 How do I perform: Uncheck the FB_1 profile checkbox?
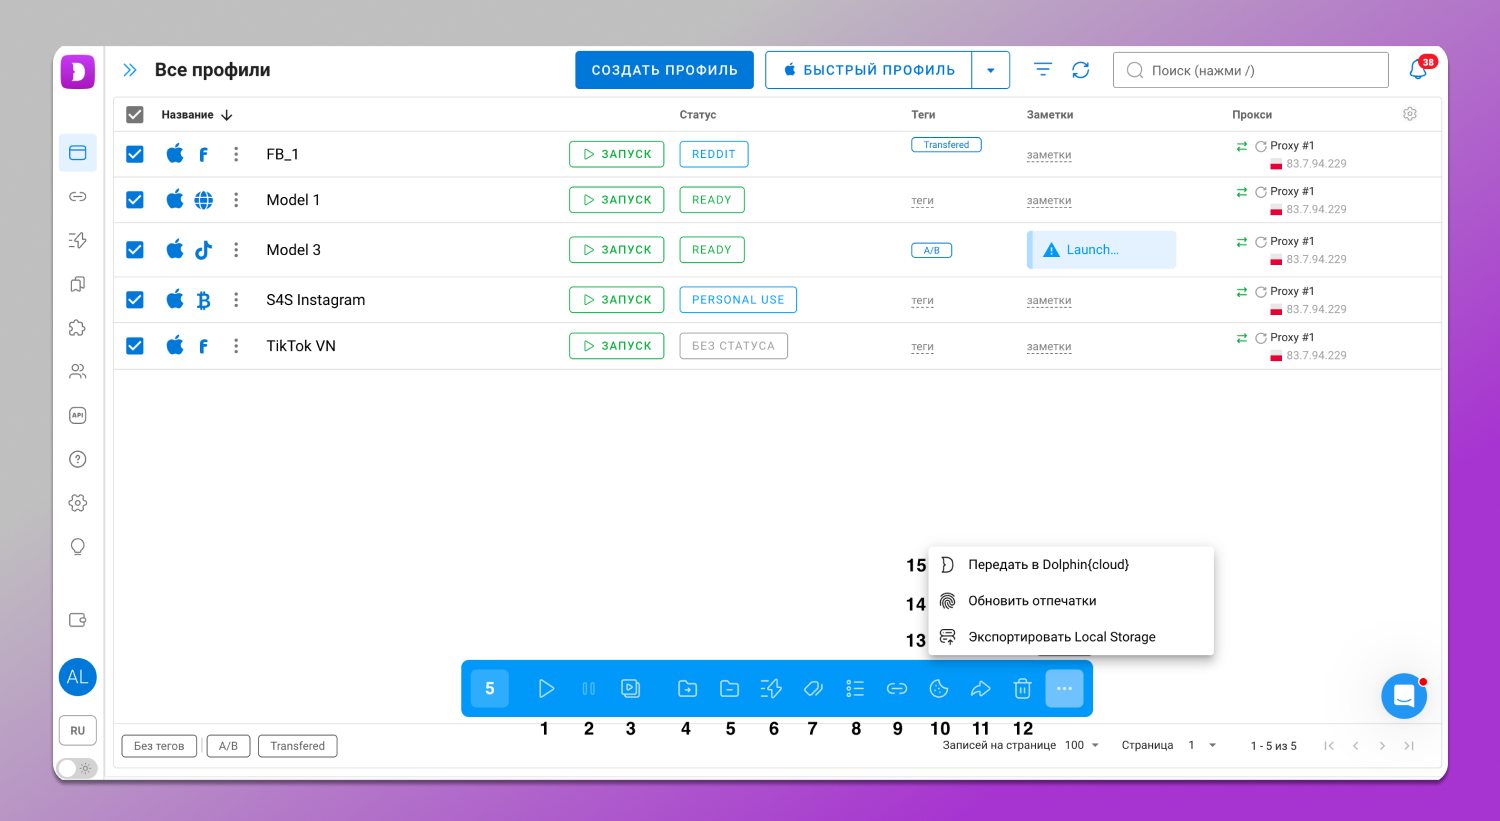click(x=135, y=154)
